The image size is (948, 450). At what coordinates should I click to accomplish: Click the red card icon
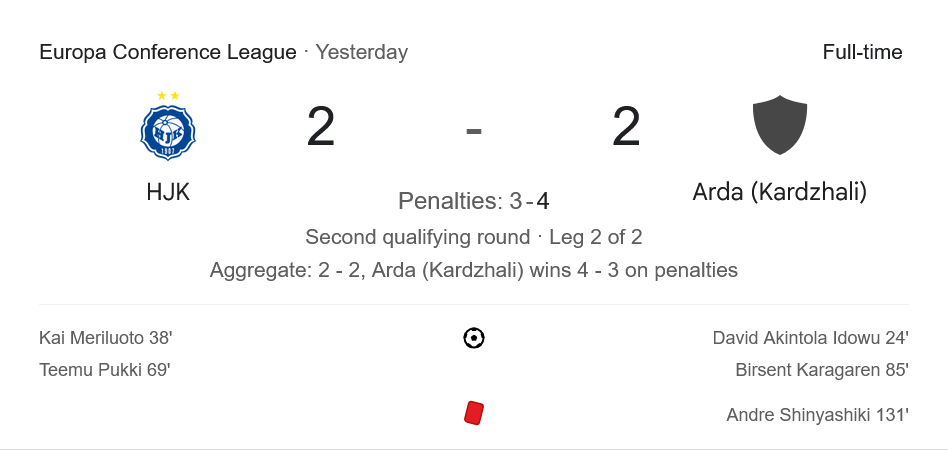pos(474,413)
